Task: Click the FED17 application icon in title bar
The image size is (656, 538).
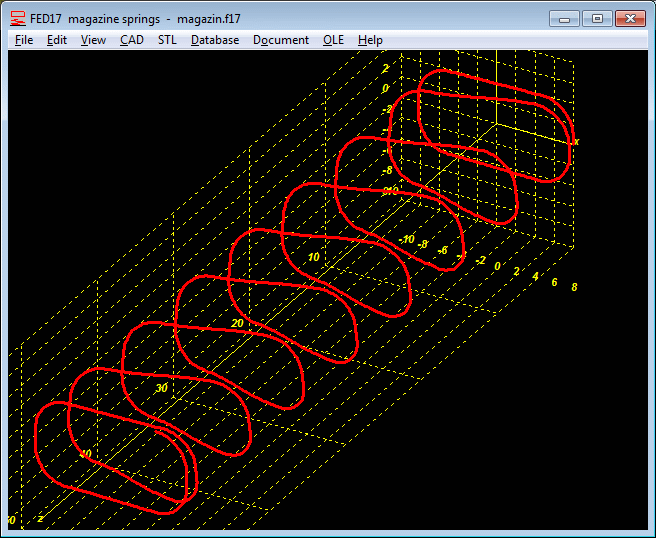Action: (18, 19)
